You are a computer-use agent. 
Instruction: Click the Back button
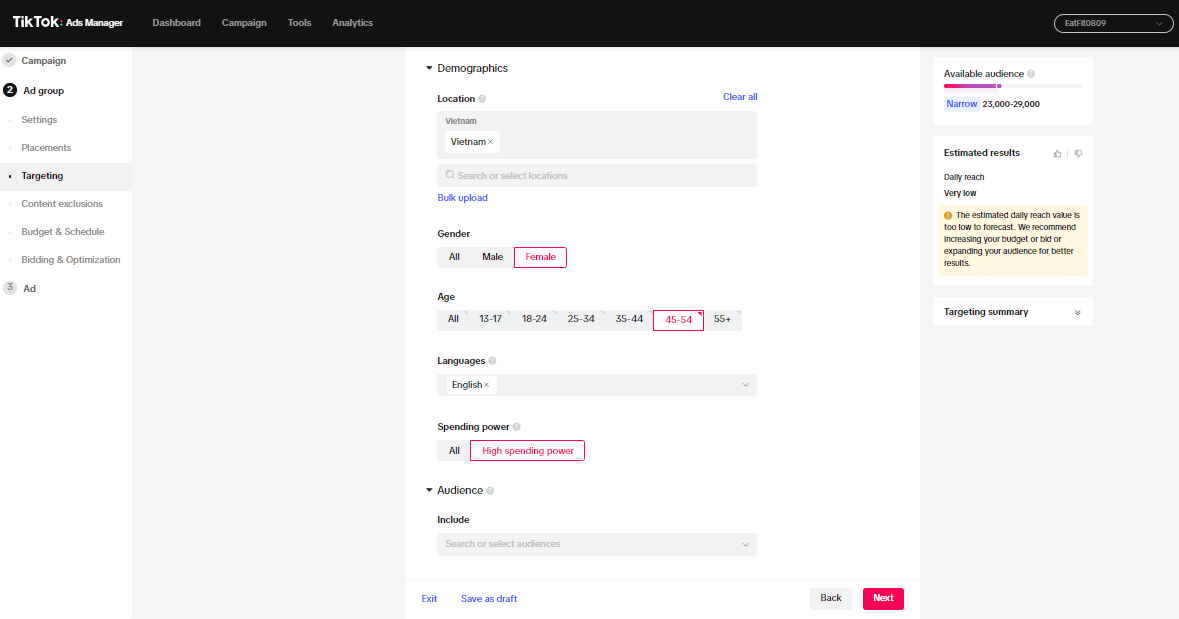coord(831,599)
